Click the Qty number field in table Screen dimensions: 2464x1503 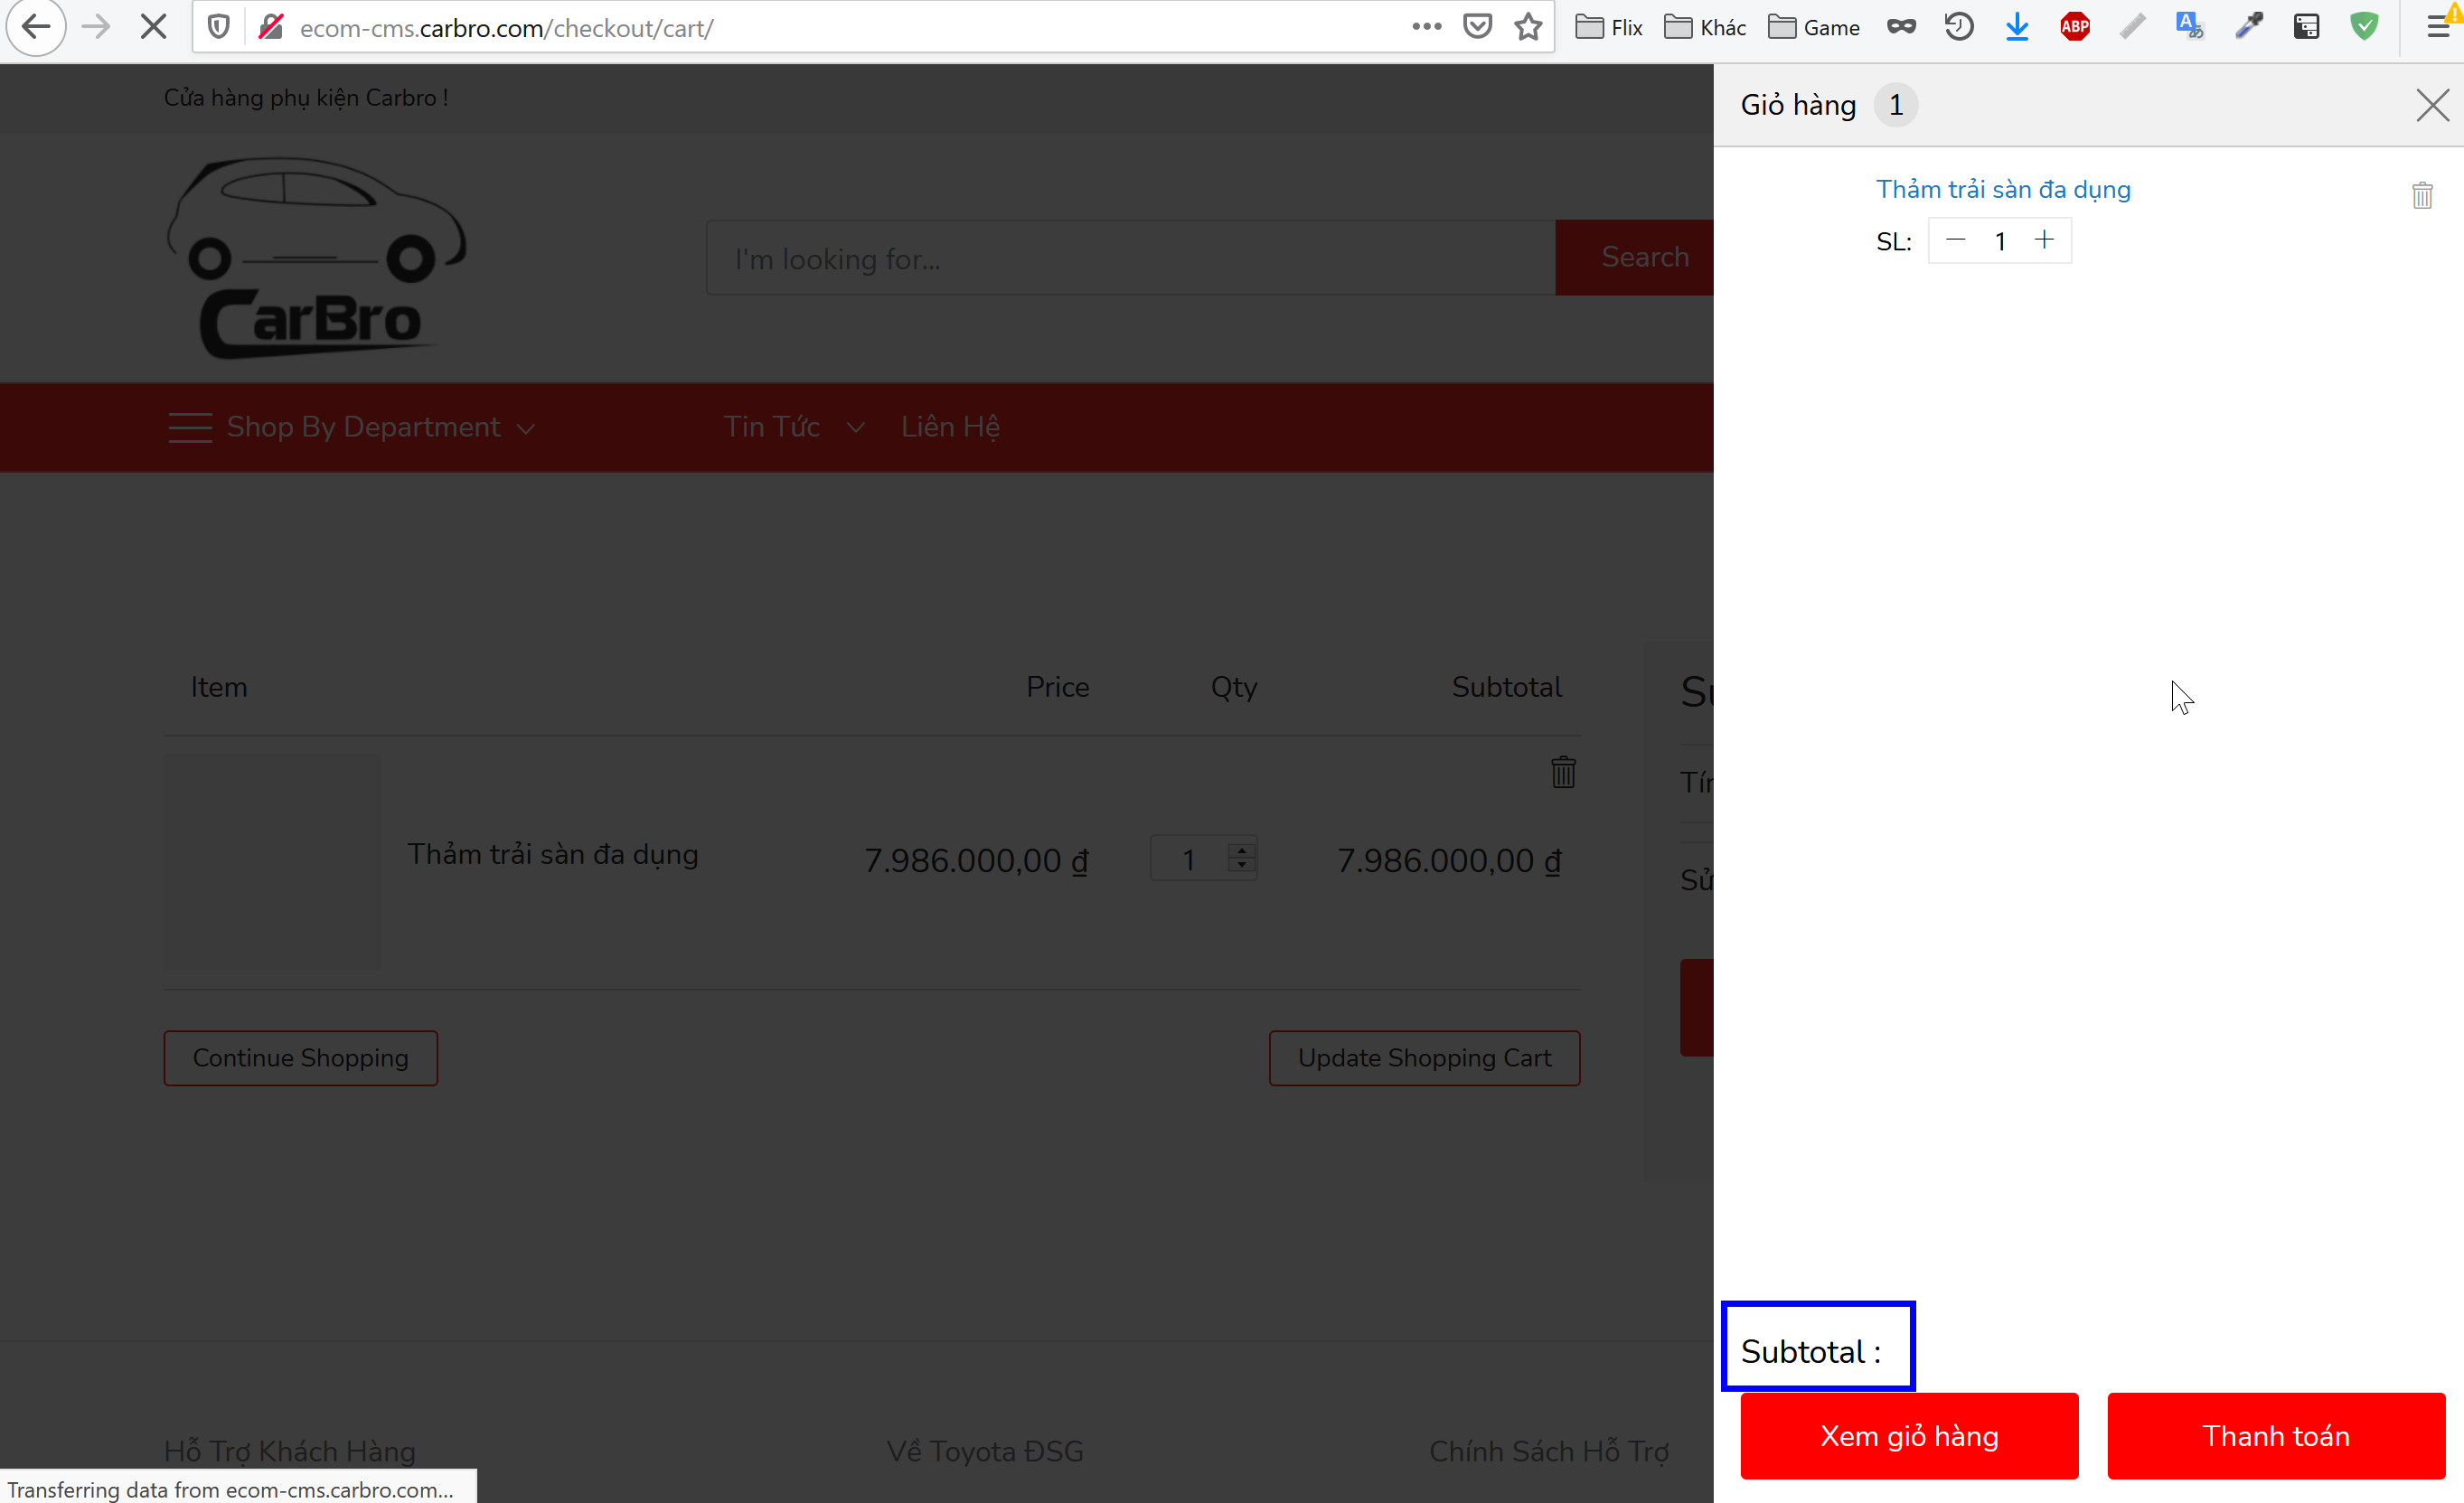tap(1203, 859)
